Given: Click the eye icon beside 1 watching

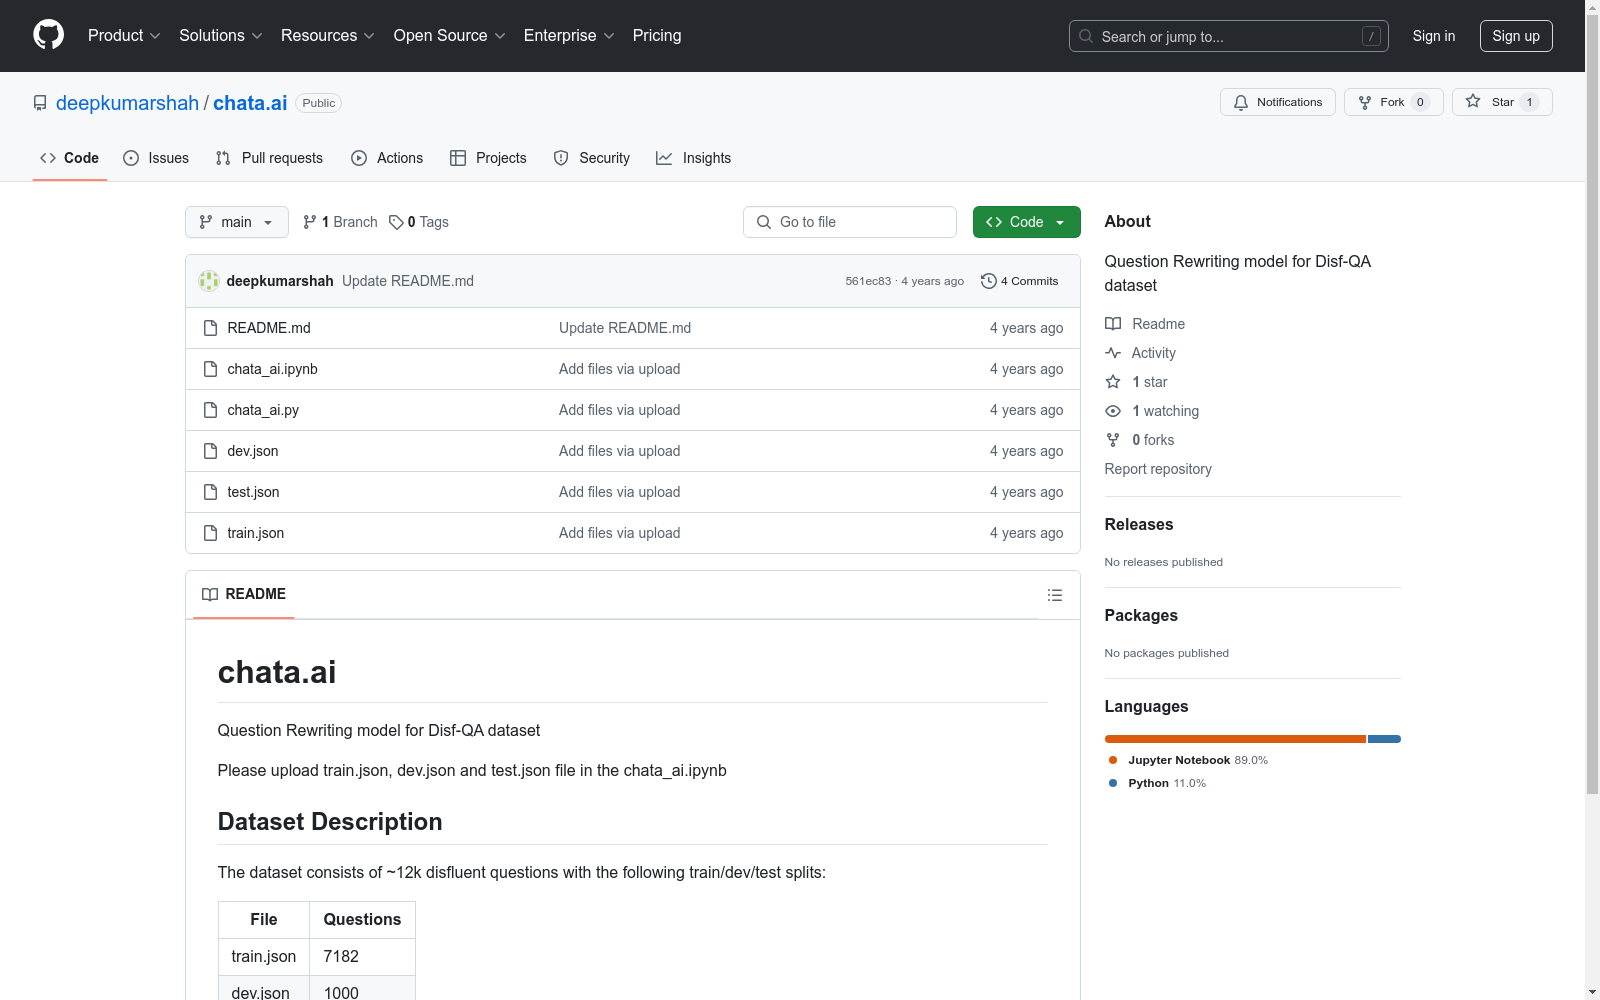Looking at the screenshot, I should tap(1113, 411).
